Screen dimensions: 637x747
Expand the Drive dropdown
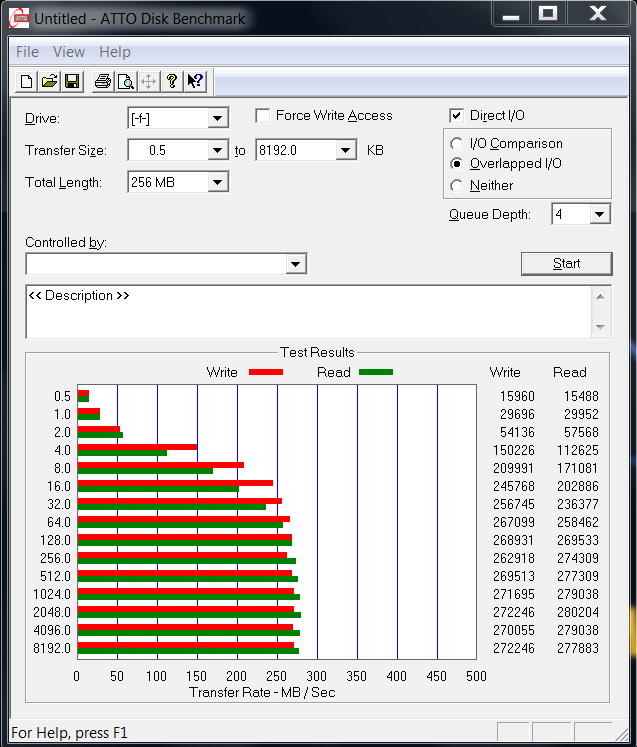coord(217,119)
